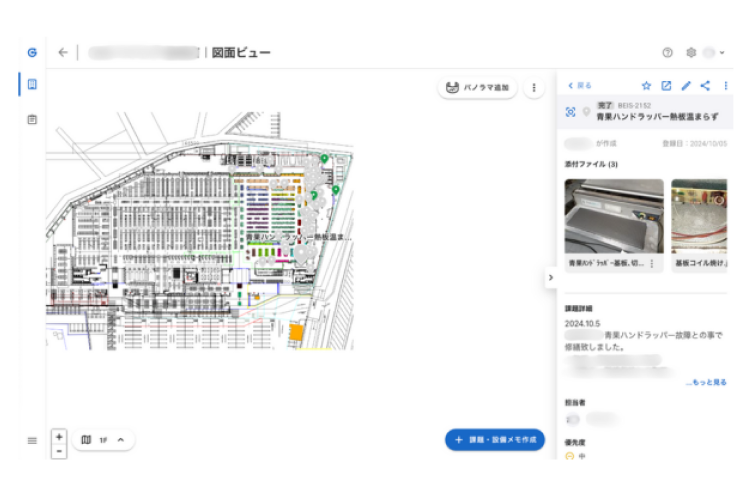Viewport: 750px width, 498px height.
Task: Open the three-dot menu beside パノラマ追加
Action: [534, 88]
